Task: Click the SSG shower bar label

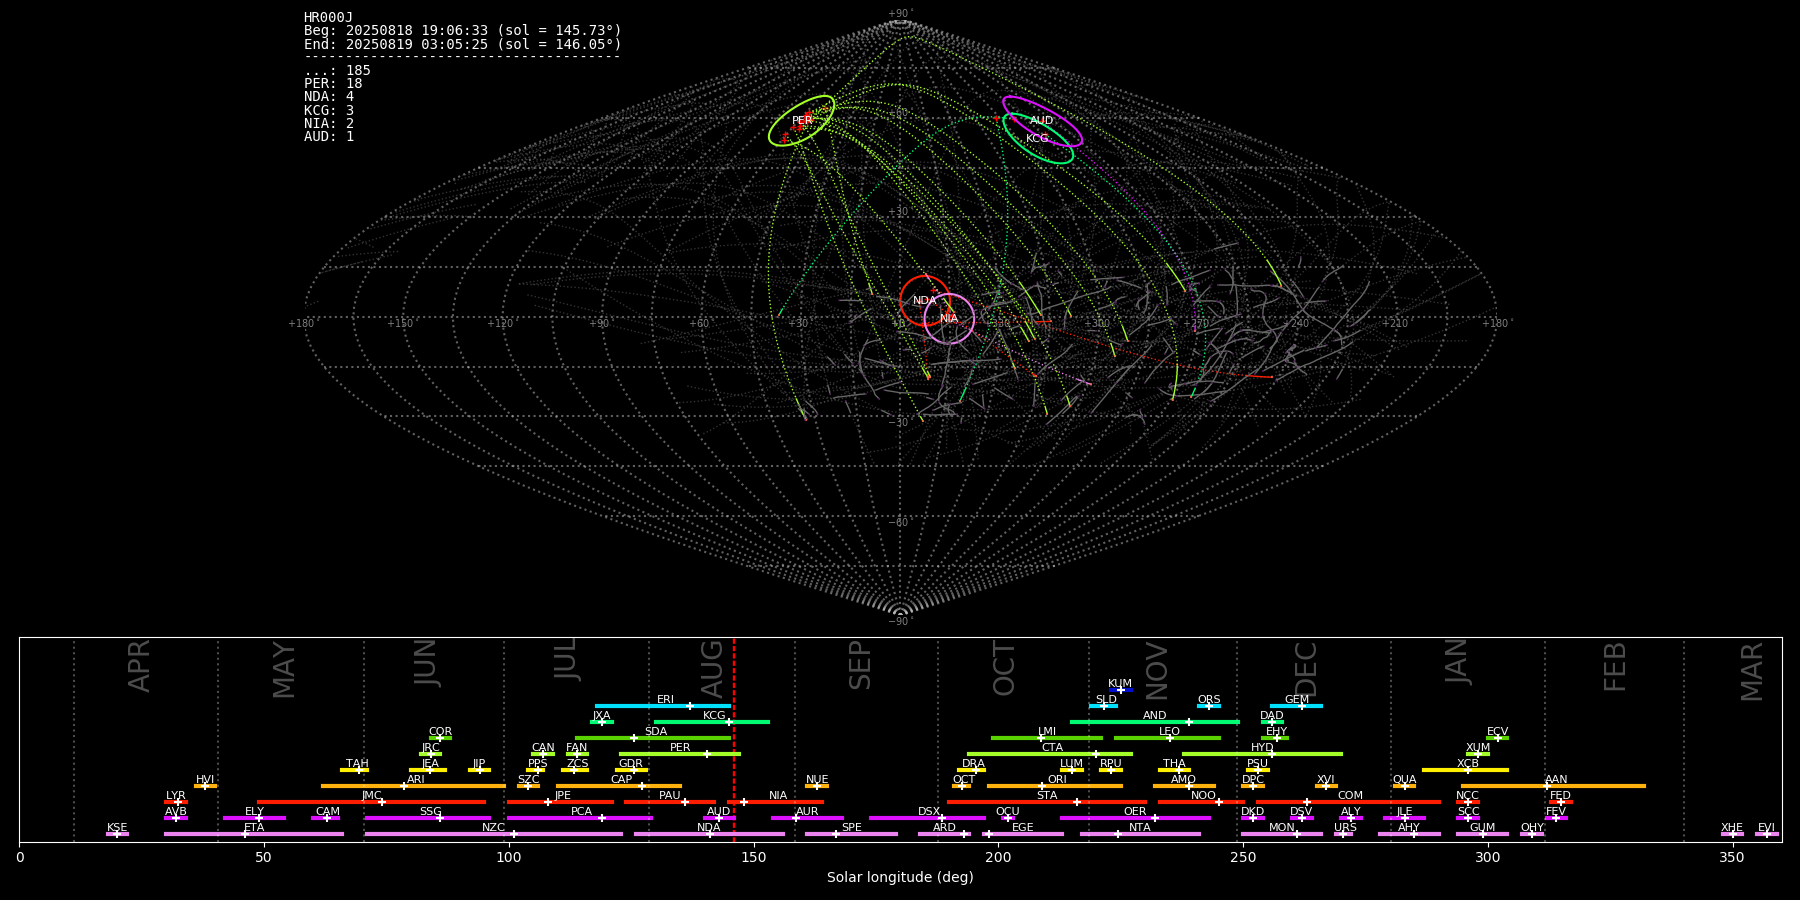Action: [x=430, y=812]
